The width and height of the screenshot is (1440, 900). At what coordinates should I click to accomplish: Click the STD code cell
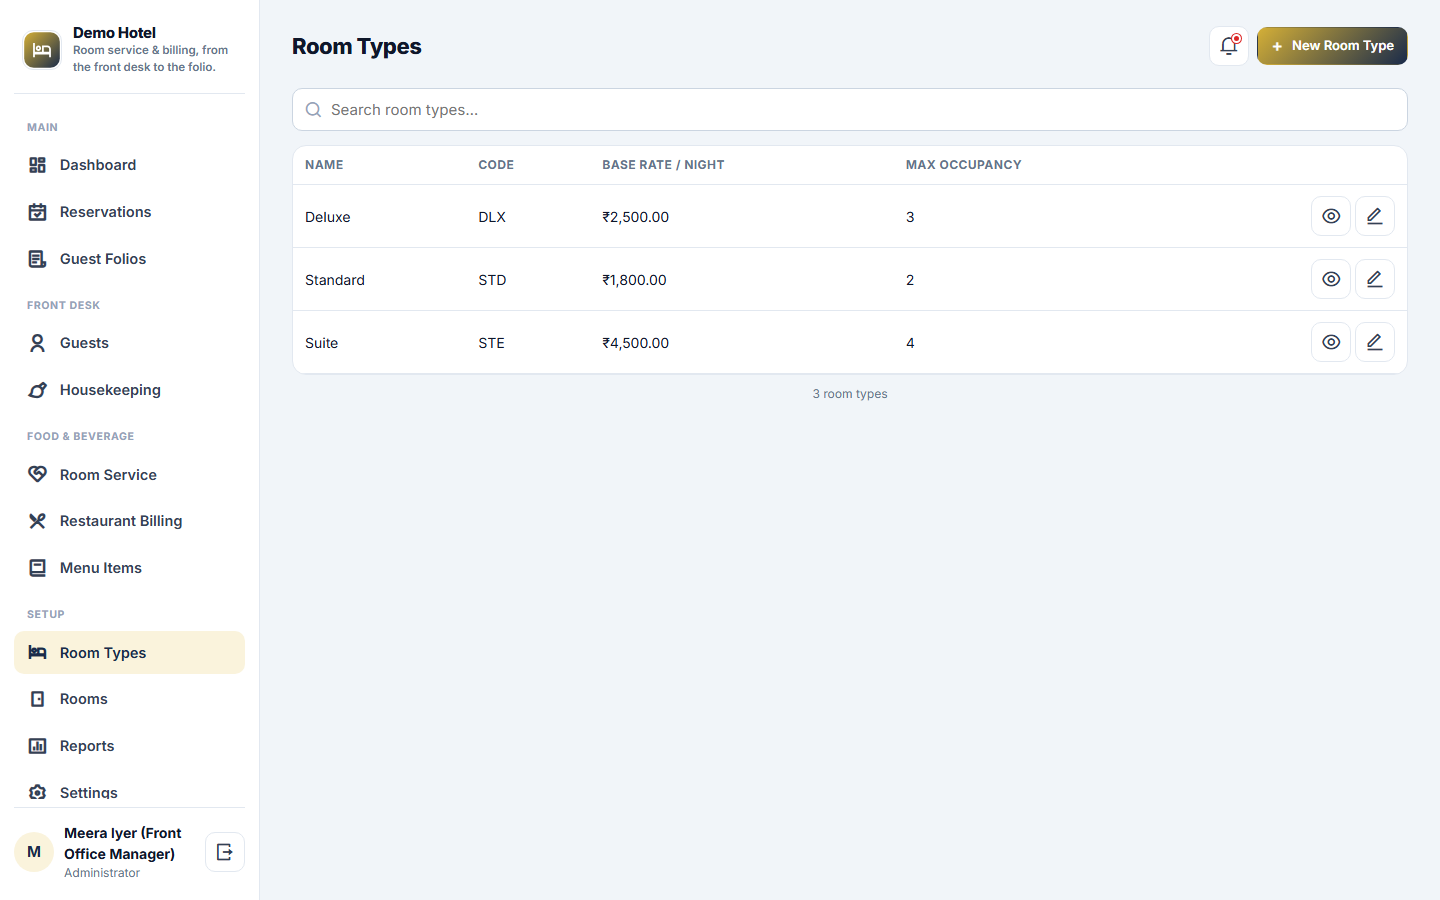(x=492, y=280)
